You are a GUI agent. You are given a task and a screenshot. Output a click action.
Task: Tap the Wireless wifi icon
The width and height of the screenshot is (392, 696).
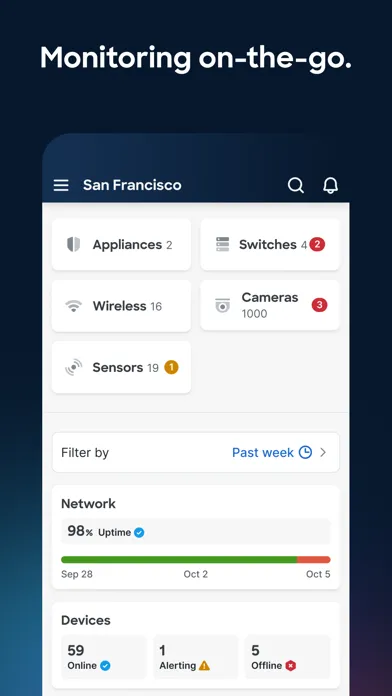pos(74,306)
